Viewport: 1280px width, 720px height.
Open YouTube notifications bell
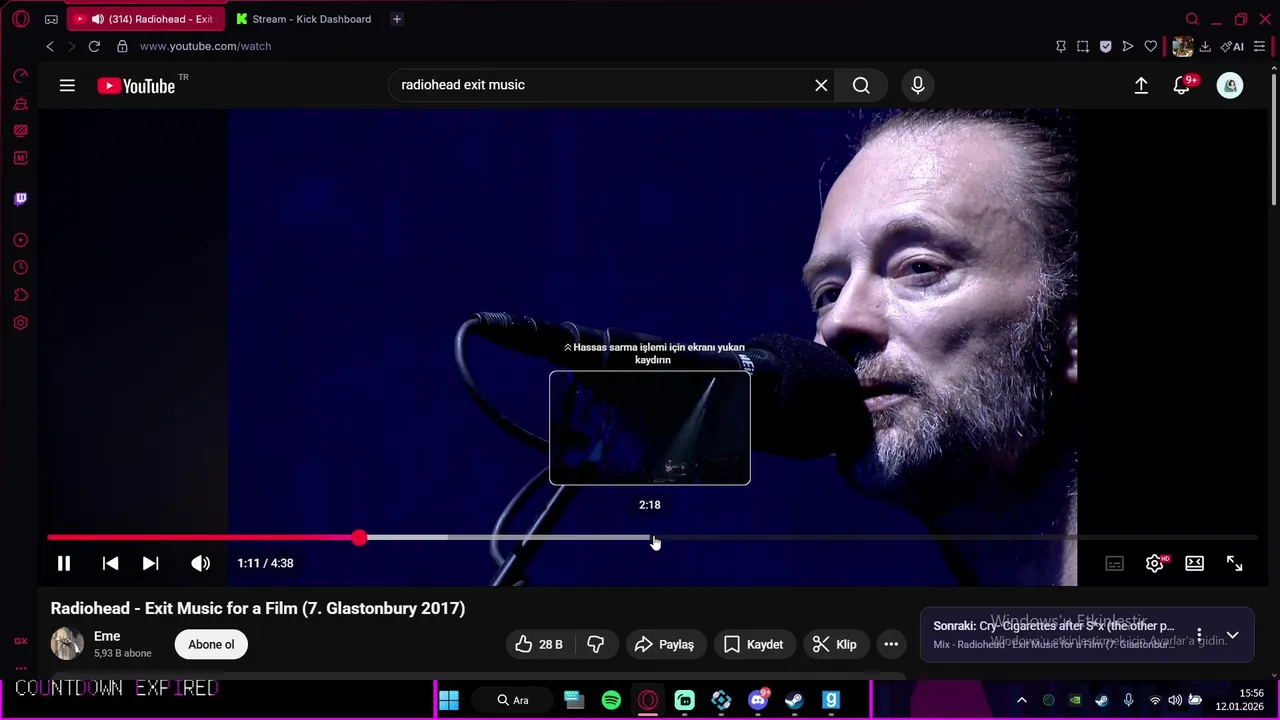tap(1182, 86)
